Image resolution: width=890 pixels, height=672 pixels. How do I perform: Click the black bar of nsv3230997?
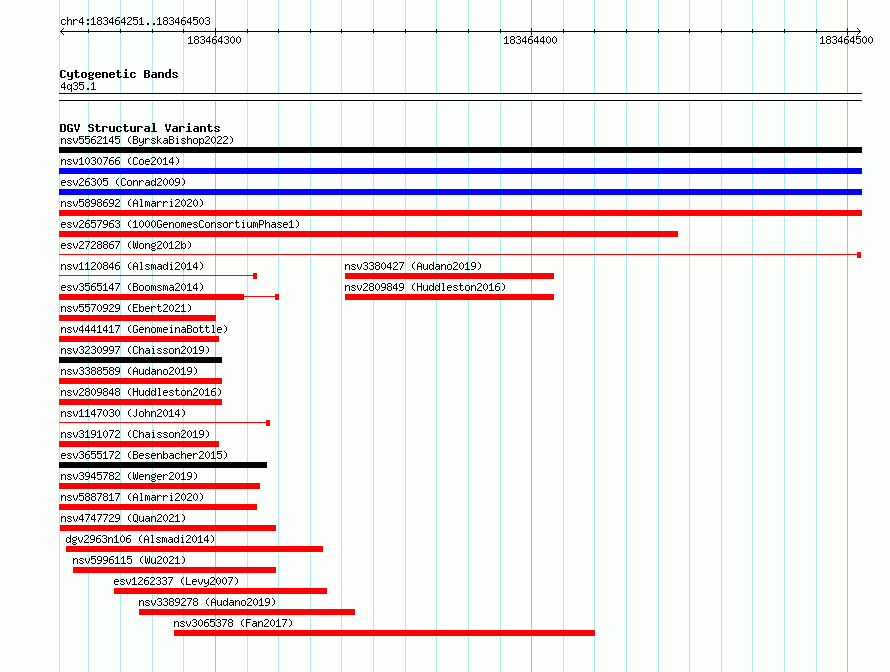pos(140,360)
